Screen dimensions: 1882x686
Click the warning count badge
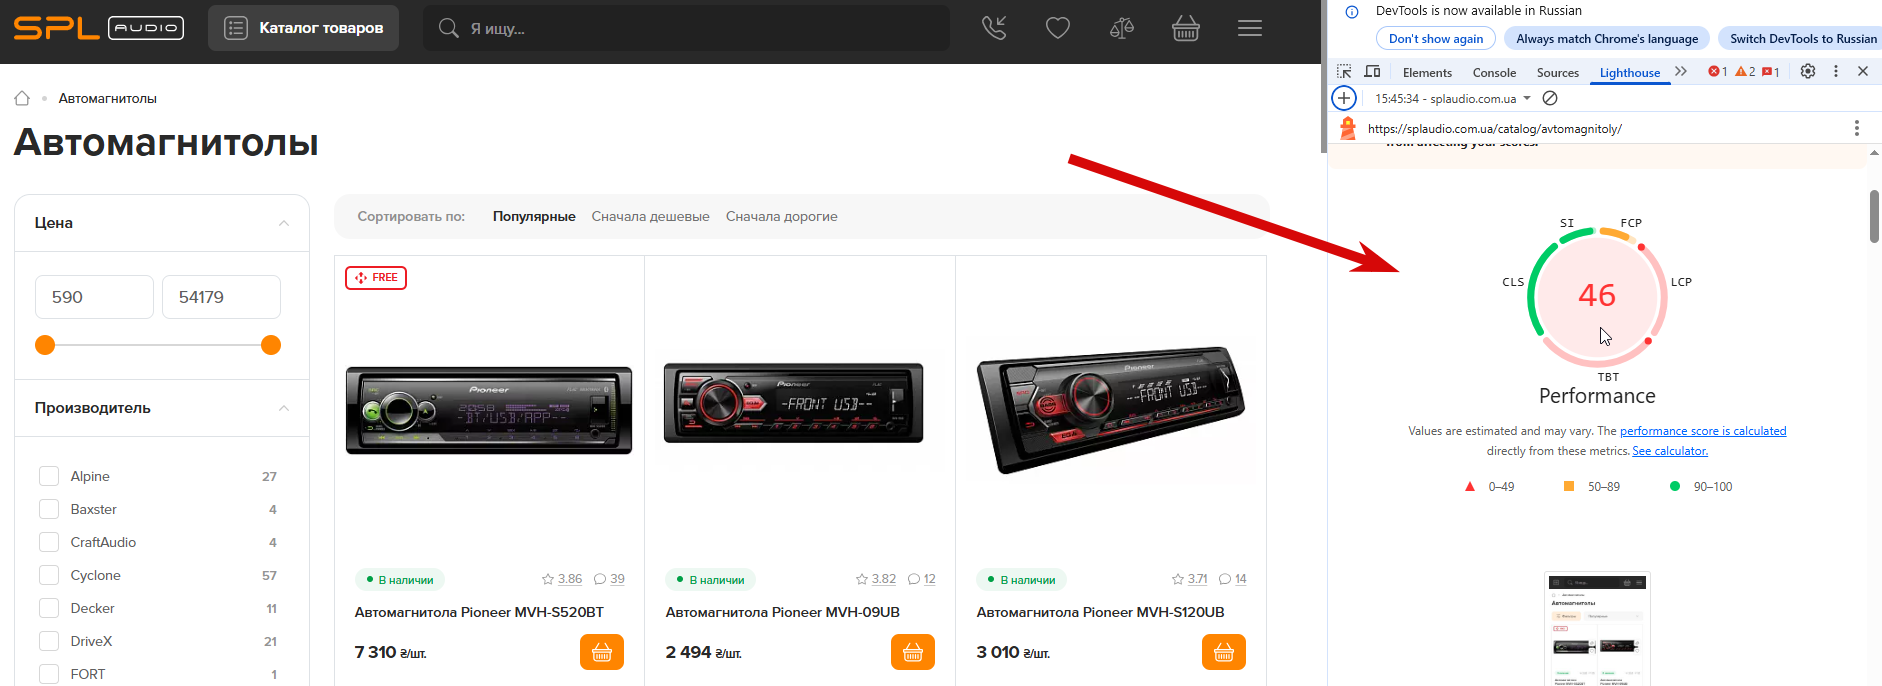(x=1745, y=72)
